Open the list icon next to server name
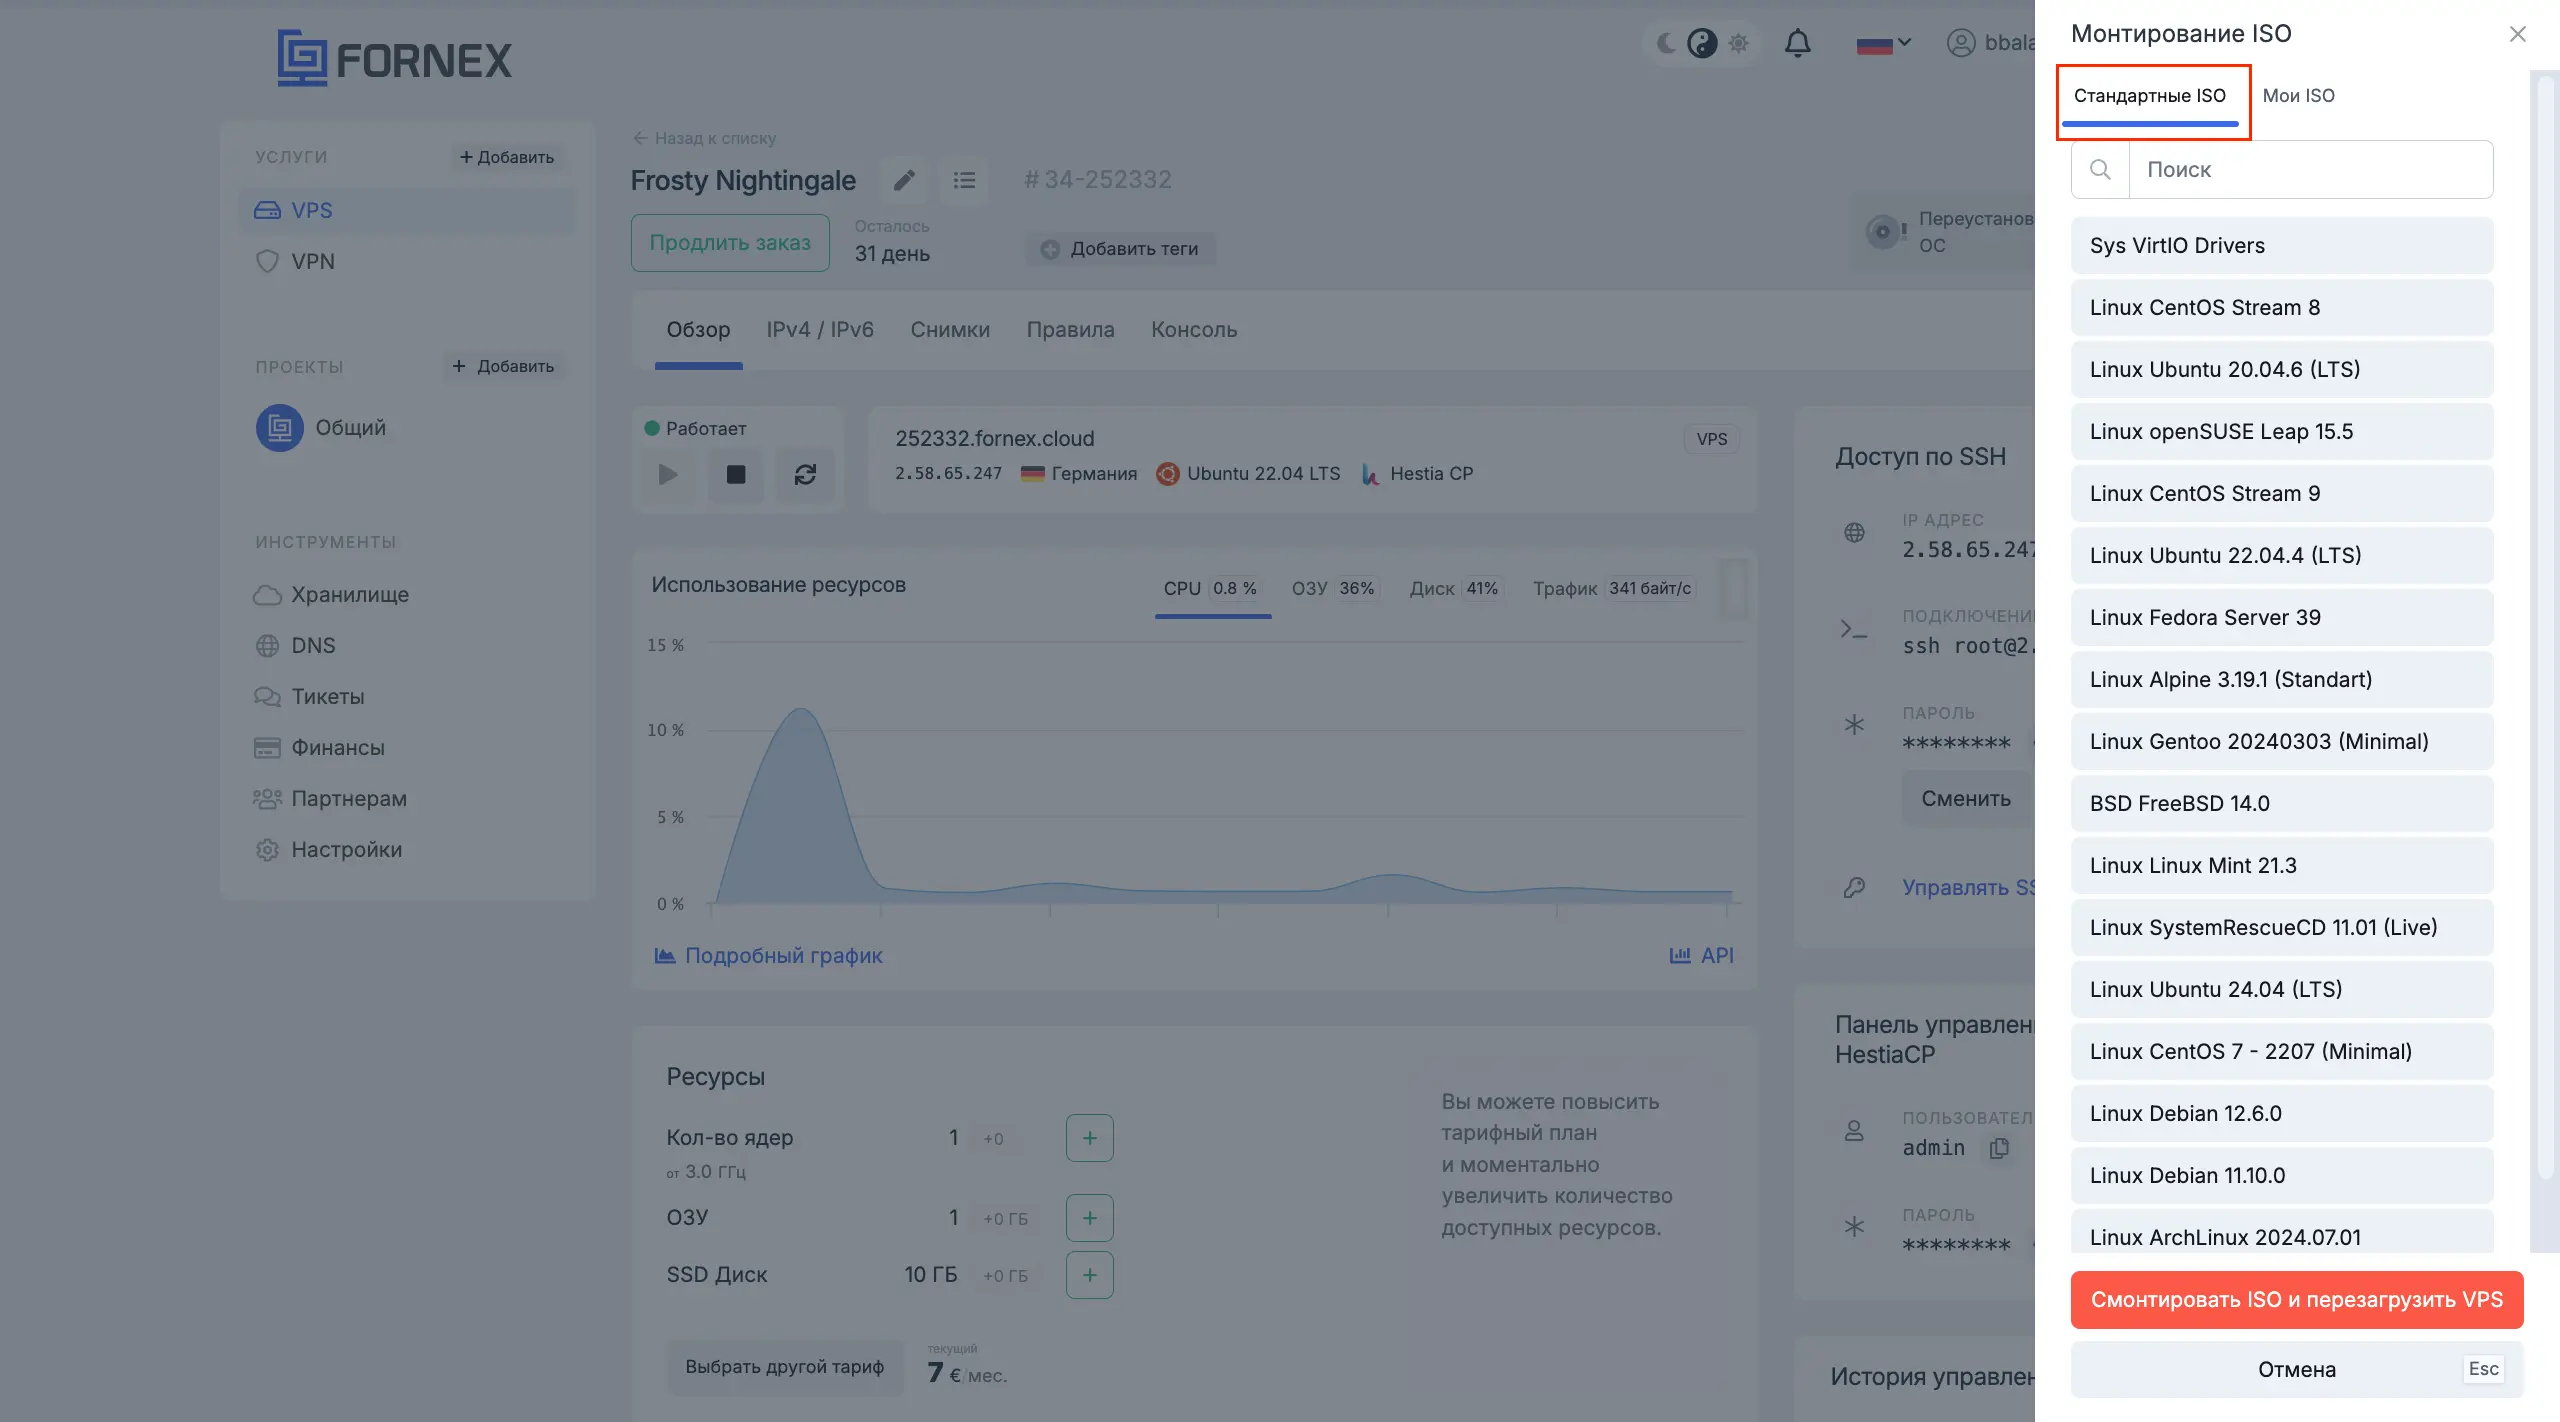The image size is (2560, 1422). tap(964, 180)
